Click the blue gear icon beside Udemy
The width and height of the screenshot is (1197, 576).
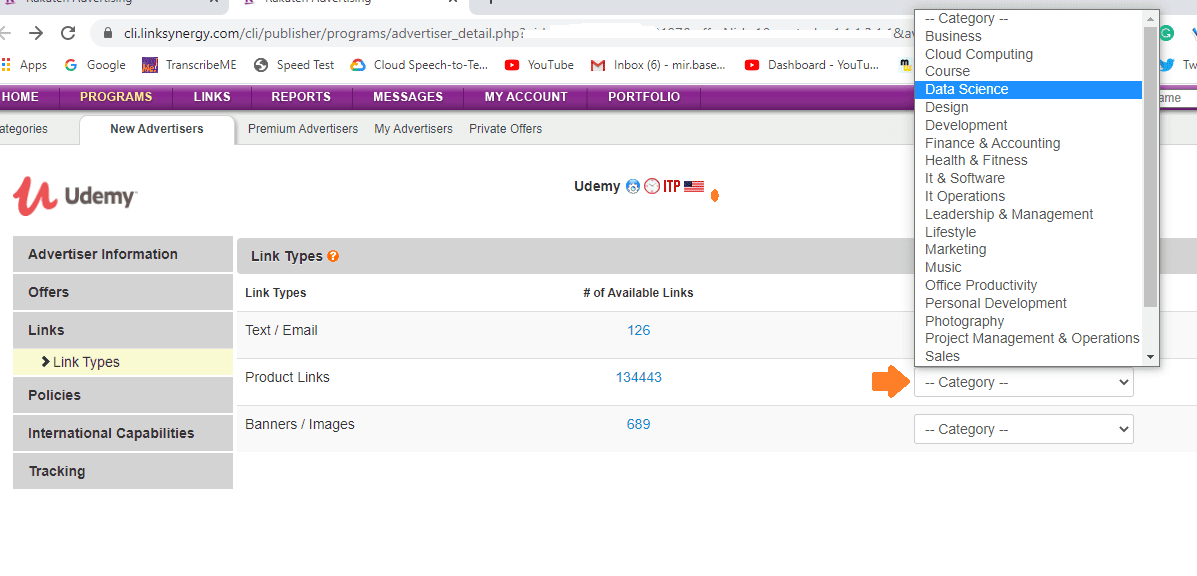pyautogui.click(x=632, y=186)
